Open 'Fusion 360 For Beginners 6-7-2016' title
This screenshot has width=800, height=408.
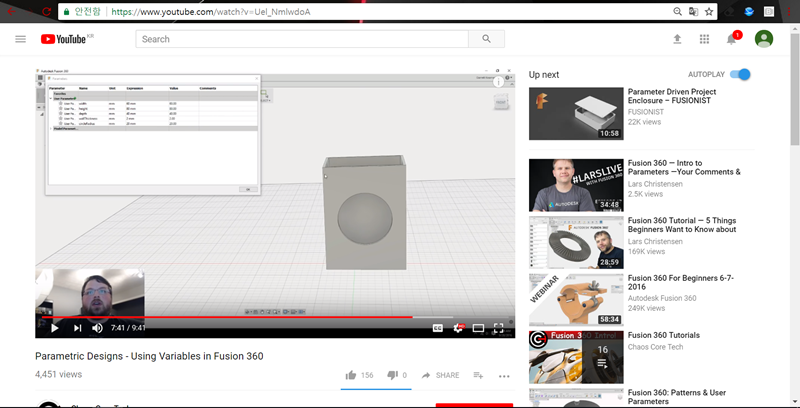pos(681,283)
